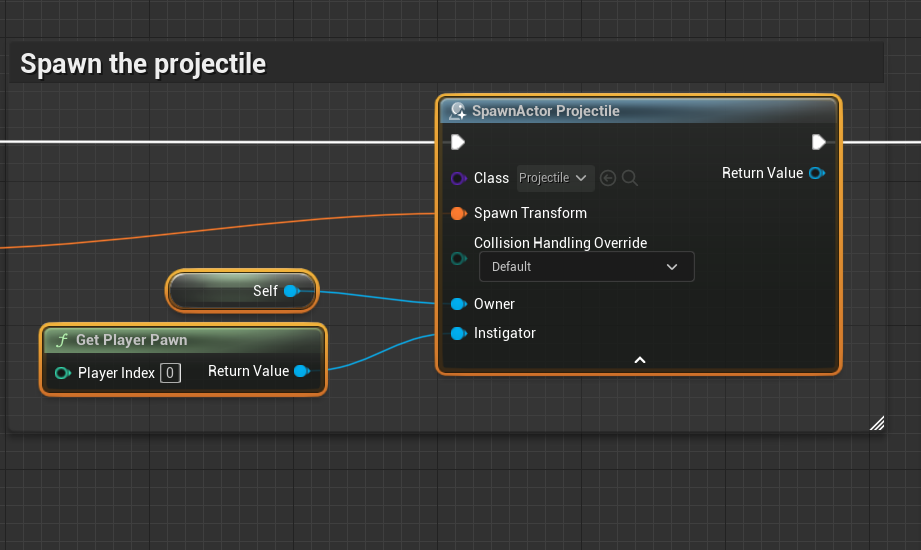The width and height of the screenshot is (921, 550).
Task: Expand SpawnActor node advanced pins arrow
Action: pos(640,360)
